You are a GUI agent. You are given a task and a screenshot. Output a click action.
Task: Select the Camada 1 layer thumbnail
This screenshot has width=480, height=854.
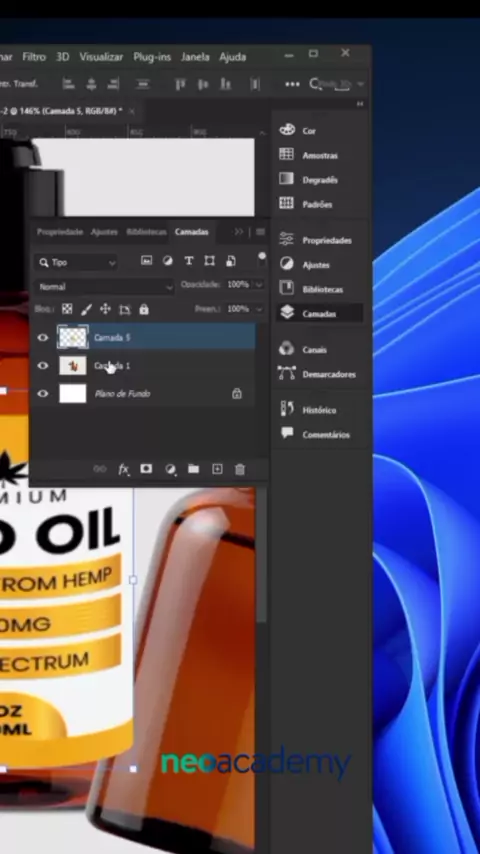[72, 365]
